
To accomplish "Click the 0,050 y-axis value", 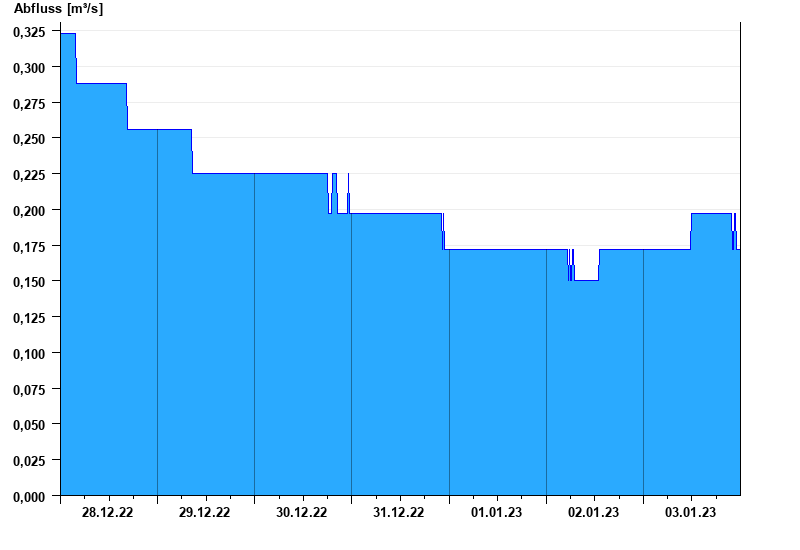I will (x=29, y=424).
